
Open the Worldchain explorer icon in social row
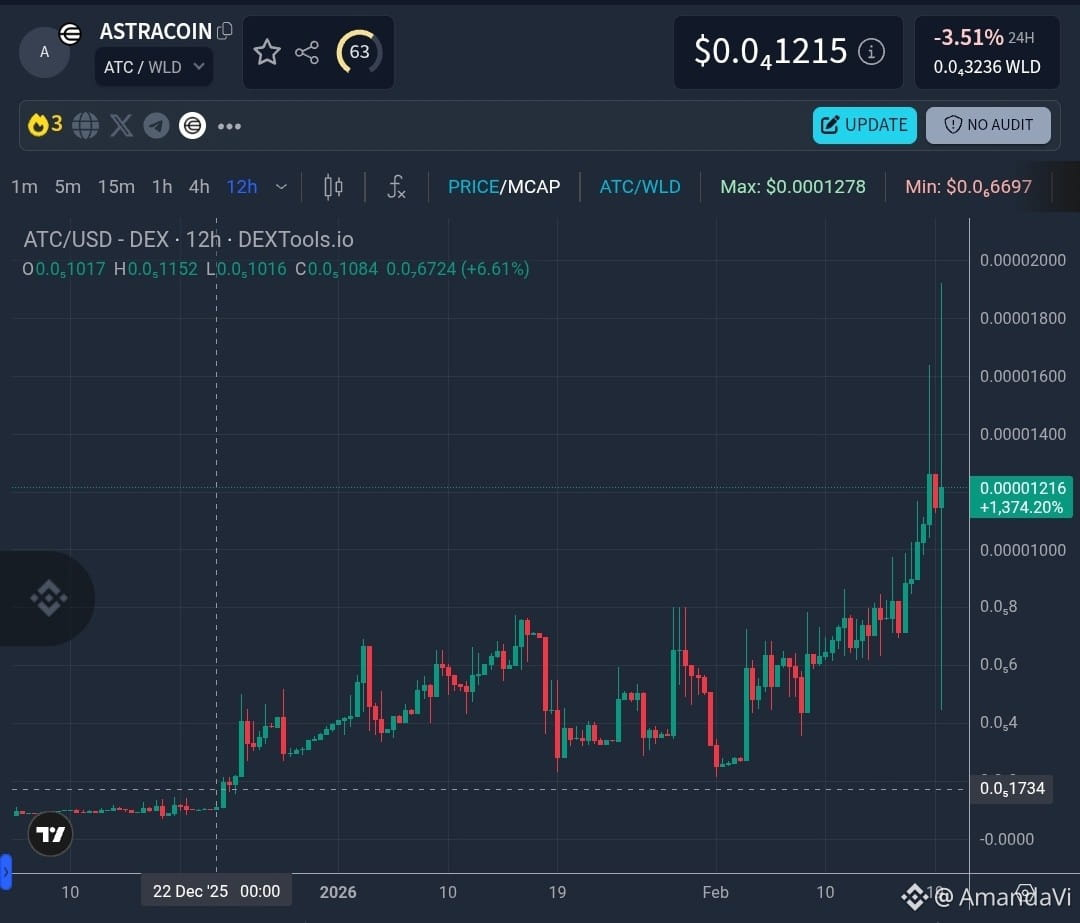tap(192, 125)
